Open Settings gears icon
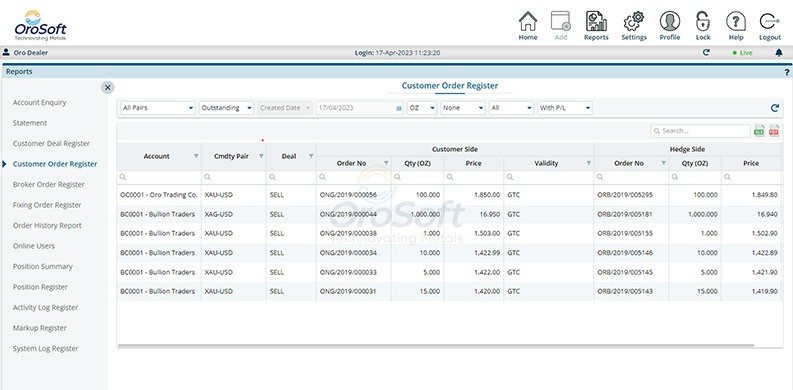The height and width of the screenshot is (390, 793). point(634,21)
